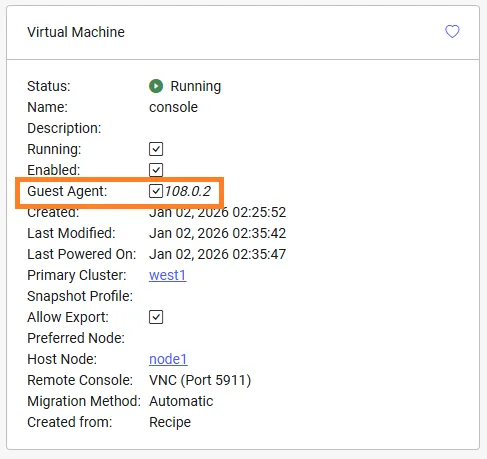The height and width of the screenshot is (459, 487).
Task: Click the green Running status icon
Action: click(x=156, y=86)
